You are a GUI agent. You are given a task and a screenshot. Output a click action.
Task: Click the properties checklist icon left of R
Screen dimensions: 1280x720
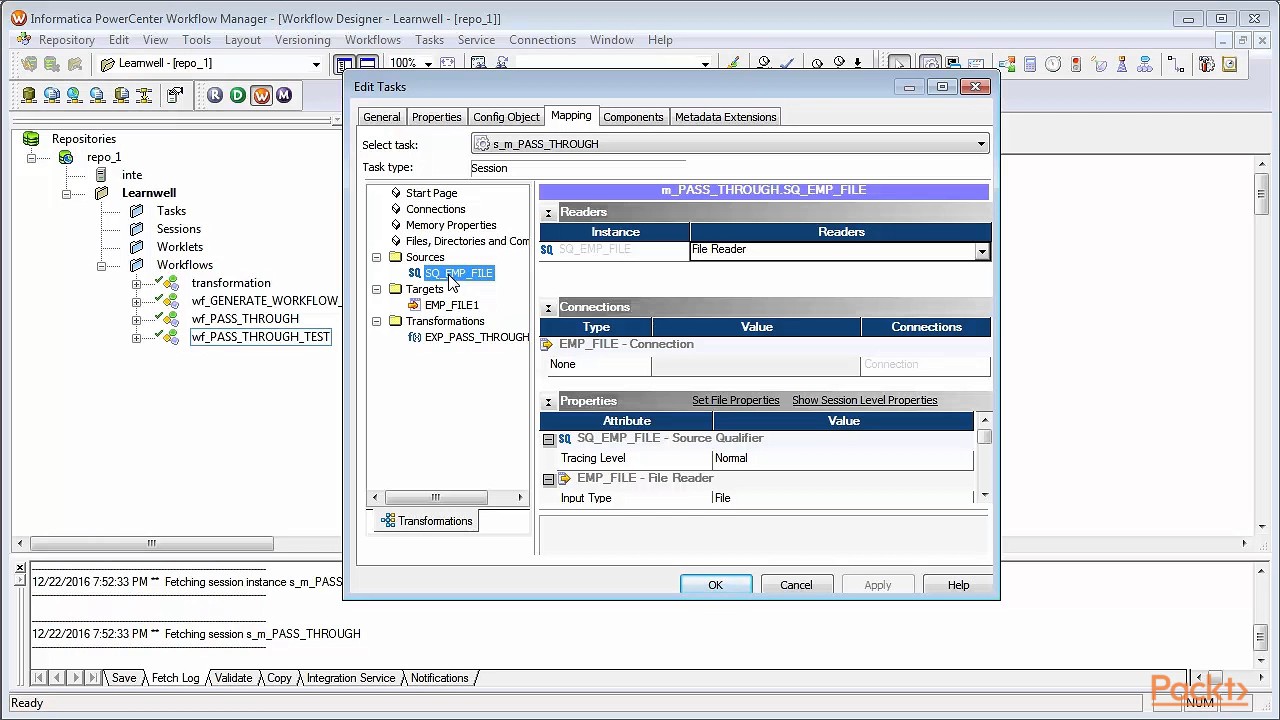click(175, 95)
